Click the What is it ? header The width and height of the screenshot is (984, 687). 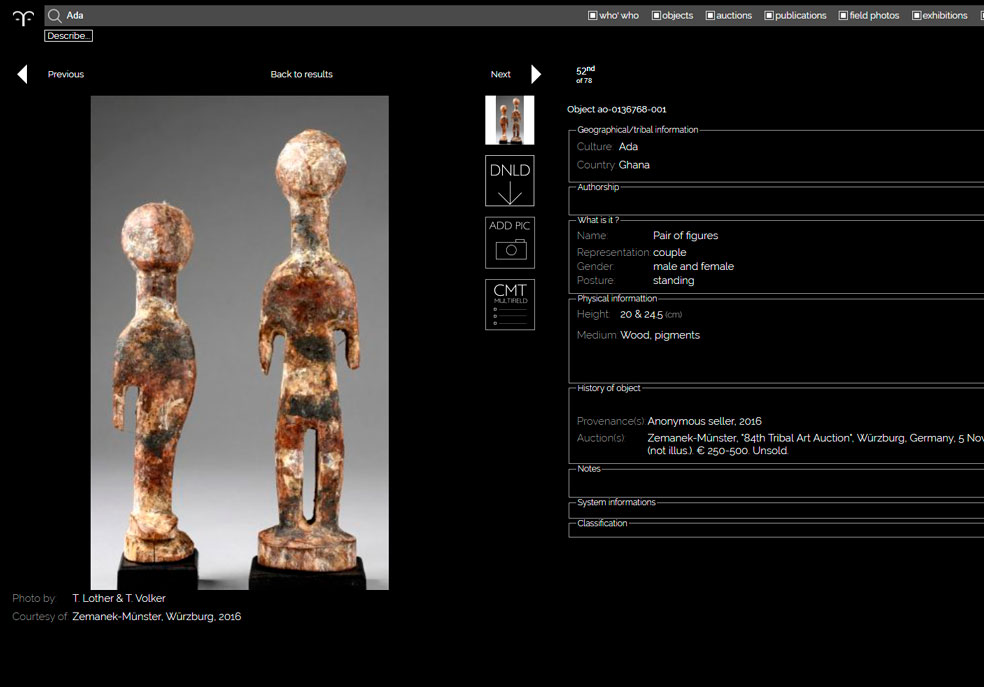598,220
